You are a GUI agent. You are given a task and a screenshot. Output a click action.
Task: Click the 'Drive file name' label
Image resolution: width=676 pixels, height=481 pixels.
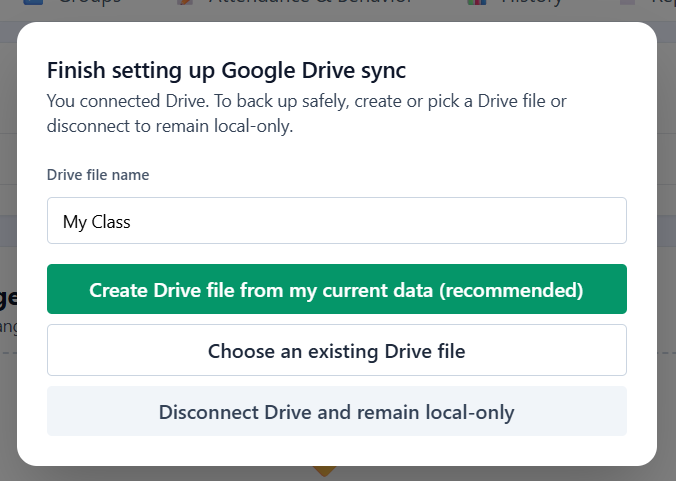point(98,175)
